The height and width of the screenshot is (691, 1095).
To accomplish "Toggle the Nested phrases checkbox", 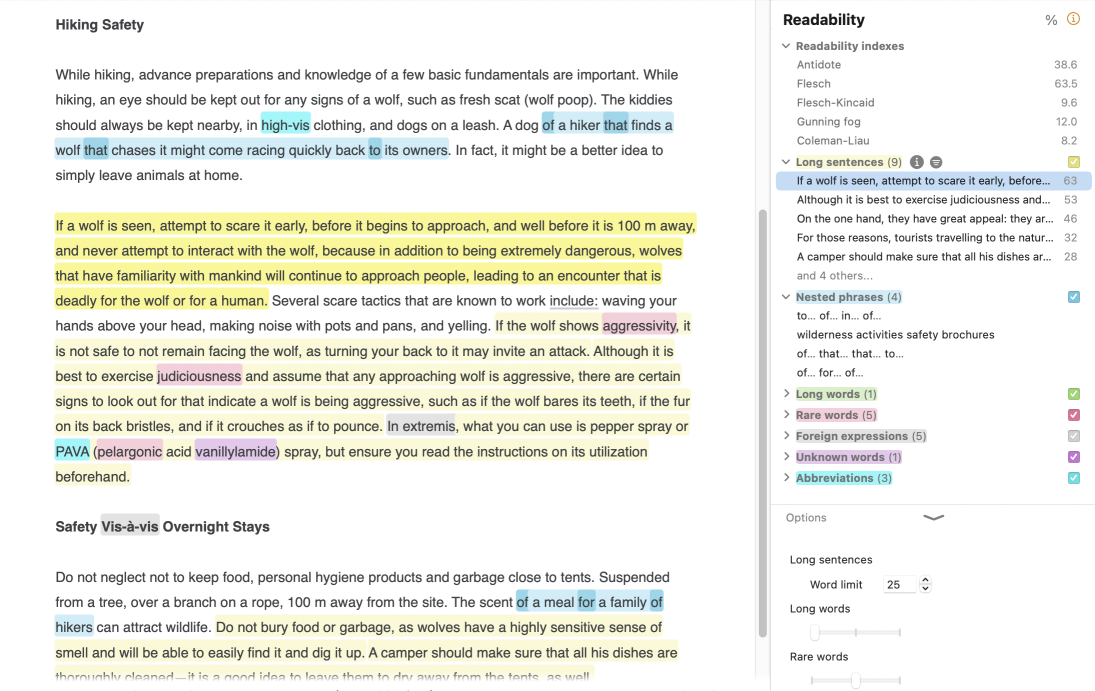I will [x=1073, y=297].
